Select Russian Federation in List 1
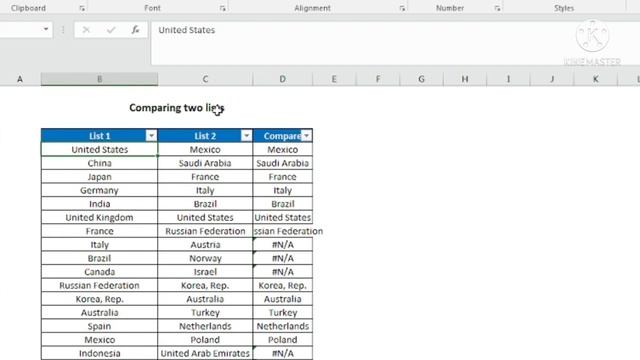The height and width of the screenshot is (360, 640). tap(99, 285)
